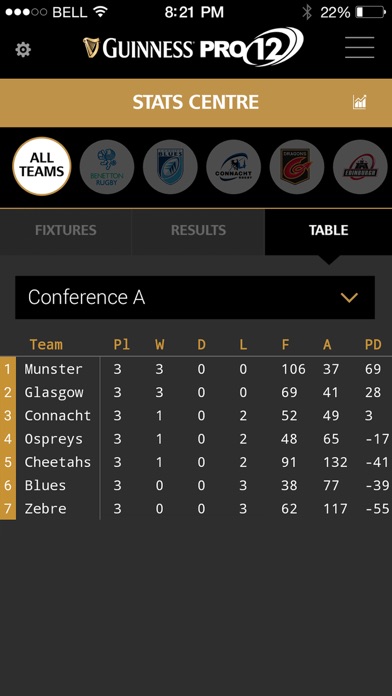
Task: Select the Connacht Rugby team logo
Action: click(234, 167)
